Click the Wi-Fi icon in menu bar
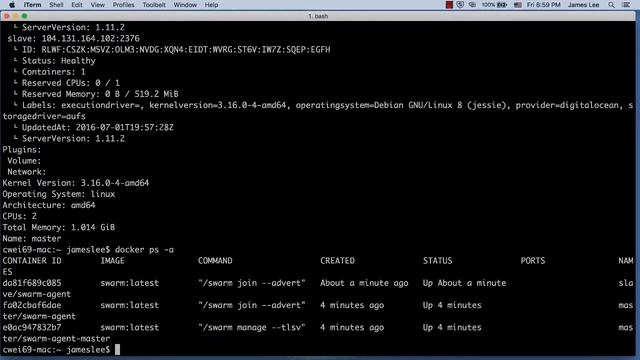The height and width of the screenshot is (360, 640). point(472,5)
